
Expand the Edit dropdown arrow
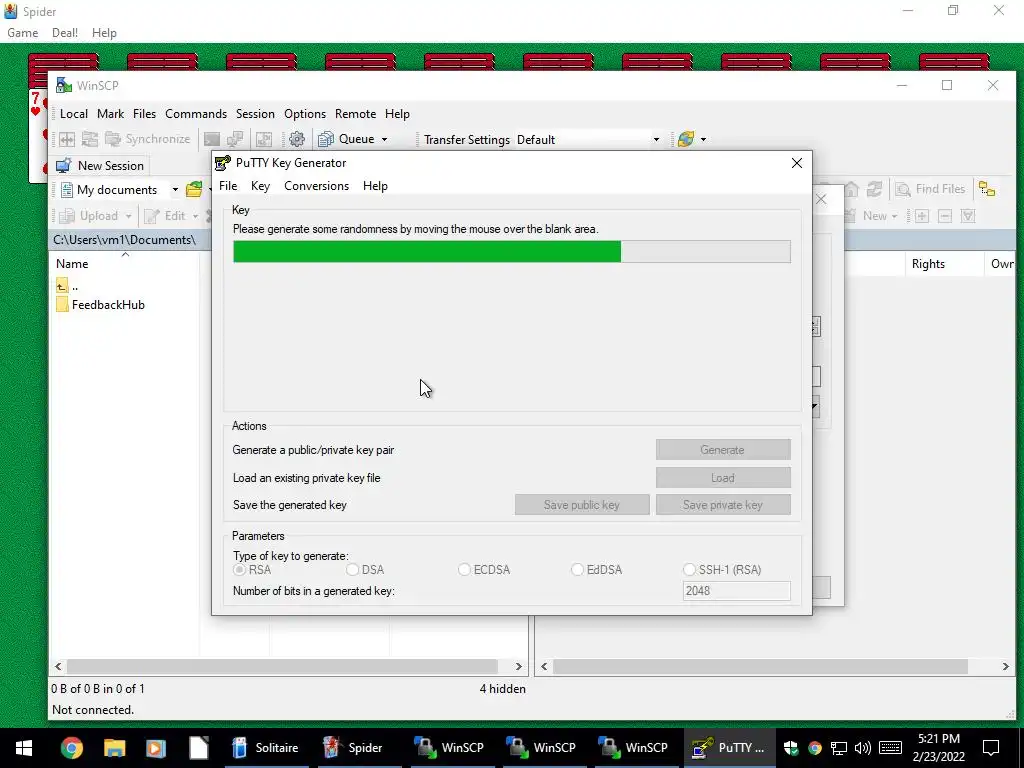coord(195,216)
